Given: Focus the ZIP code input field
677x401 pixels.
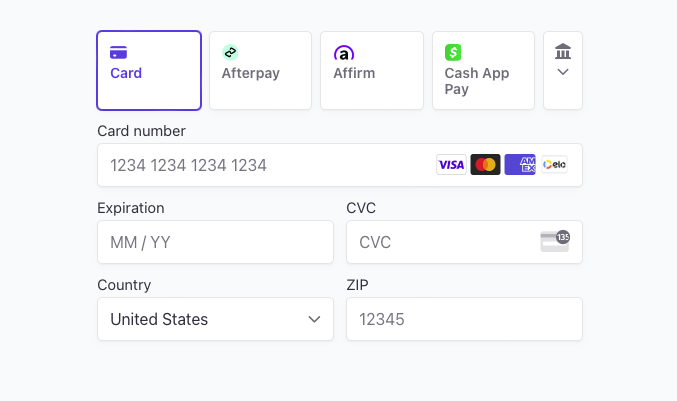Looking at the screenshot, I should tap(464, 319).
